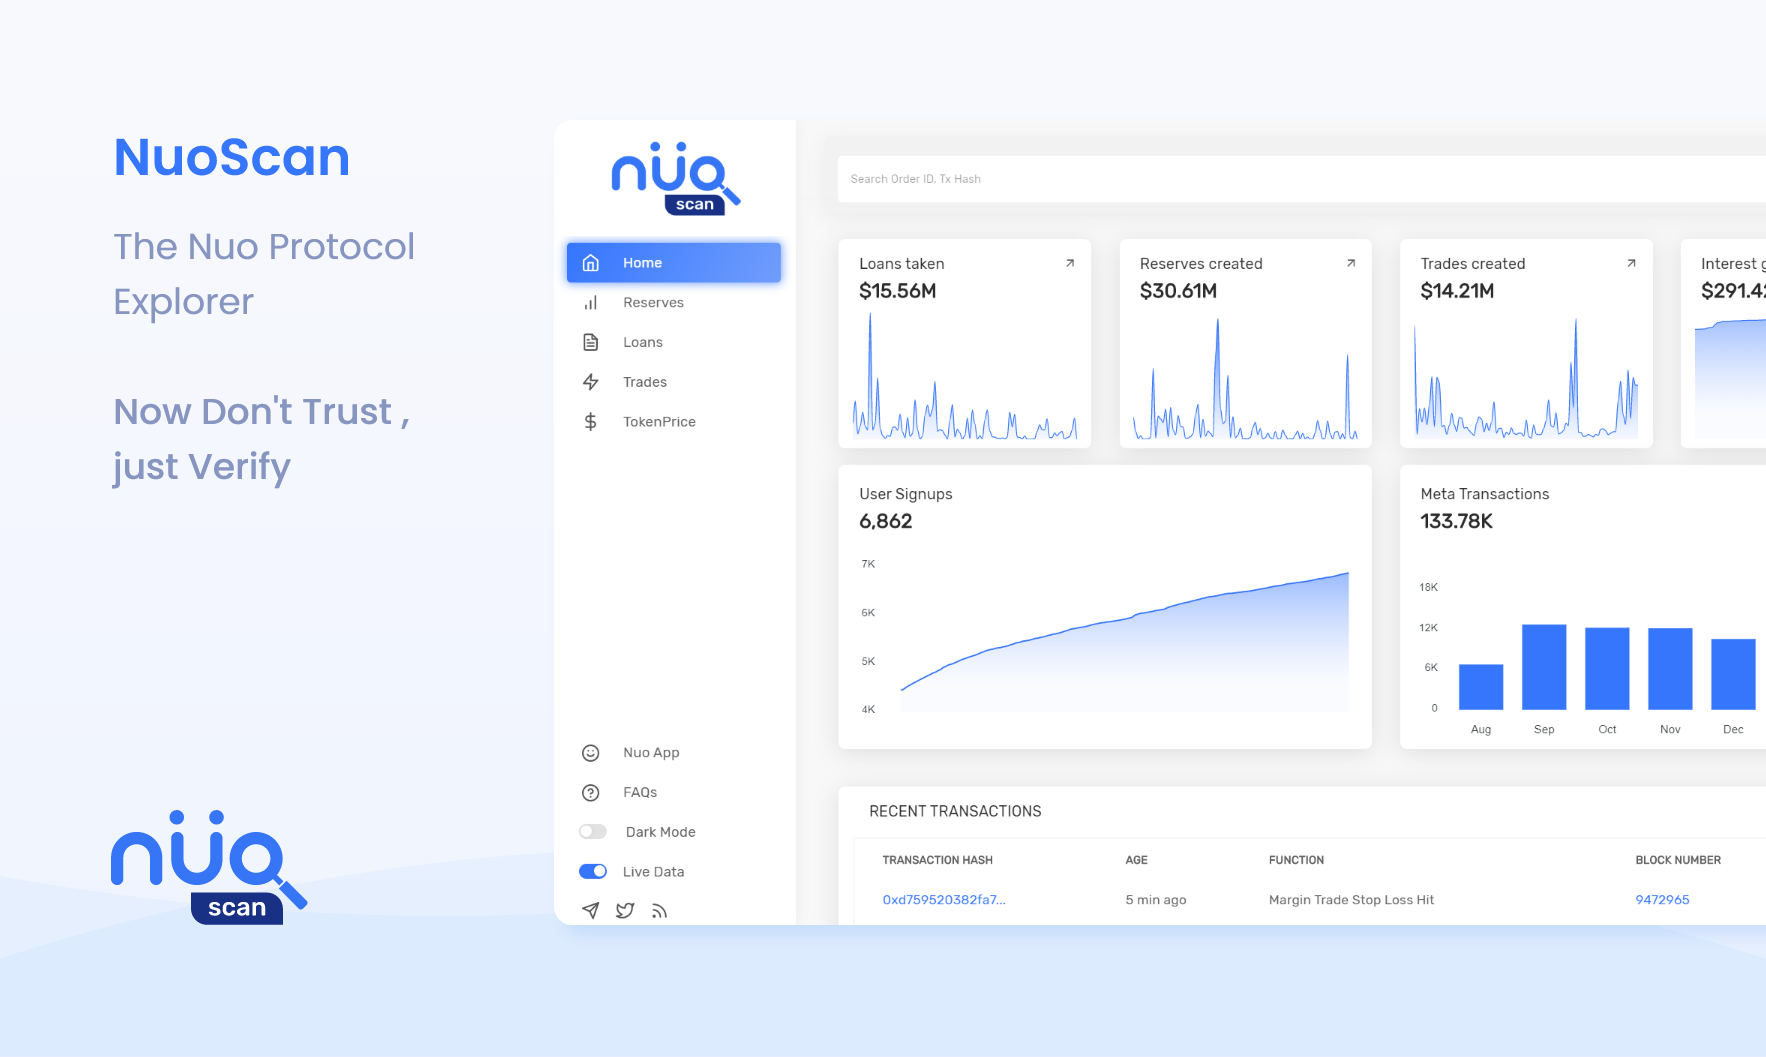The width and height of the screenshot is (1766, 1057).
Task: Click the Trades created sparkline chart
Action: [x=1526, y=379]
